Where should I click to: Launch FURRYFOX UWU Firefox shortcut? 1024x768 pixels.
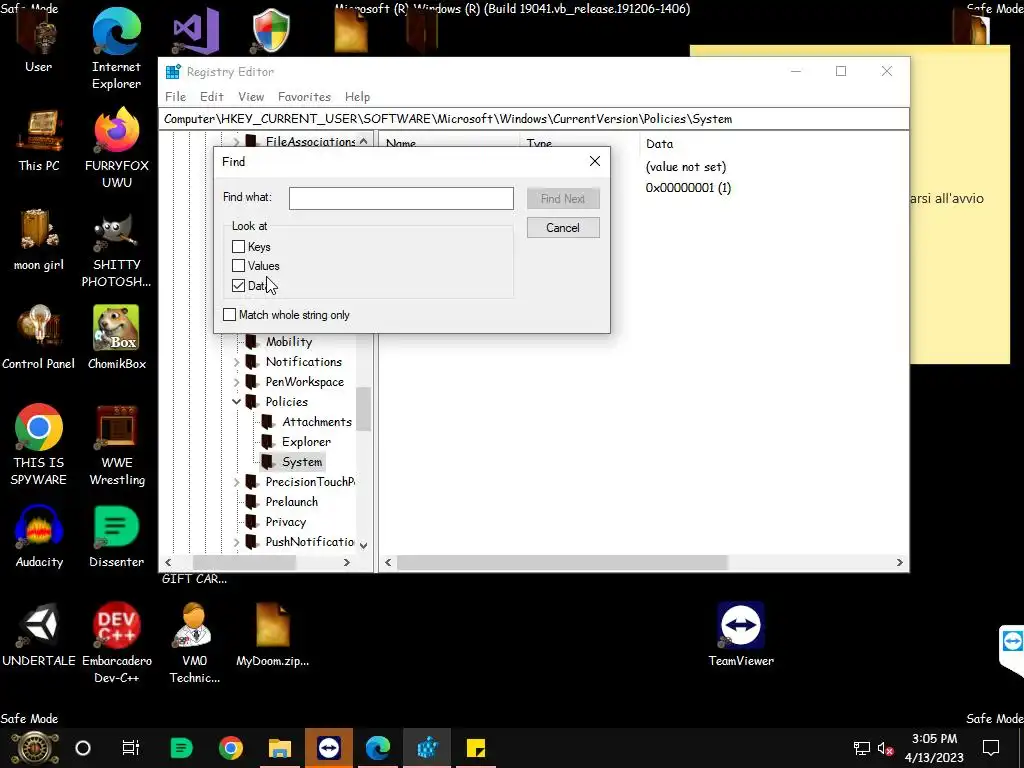click(x=116, y=149)
